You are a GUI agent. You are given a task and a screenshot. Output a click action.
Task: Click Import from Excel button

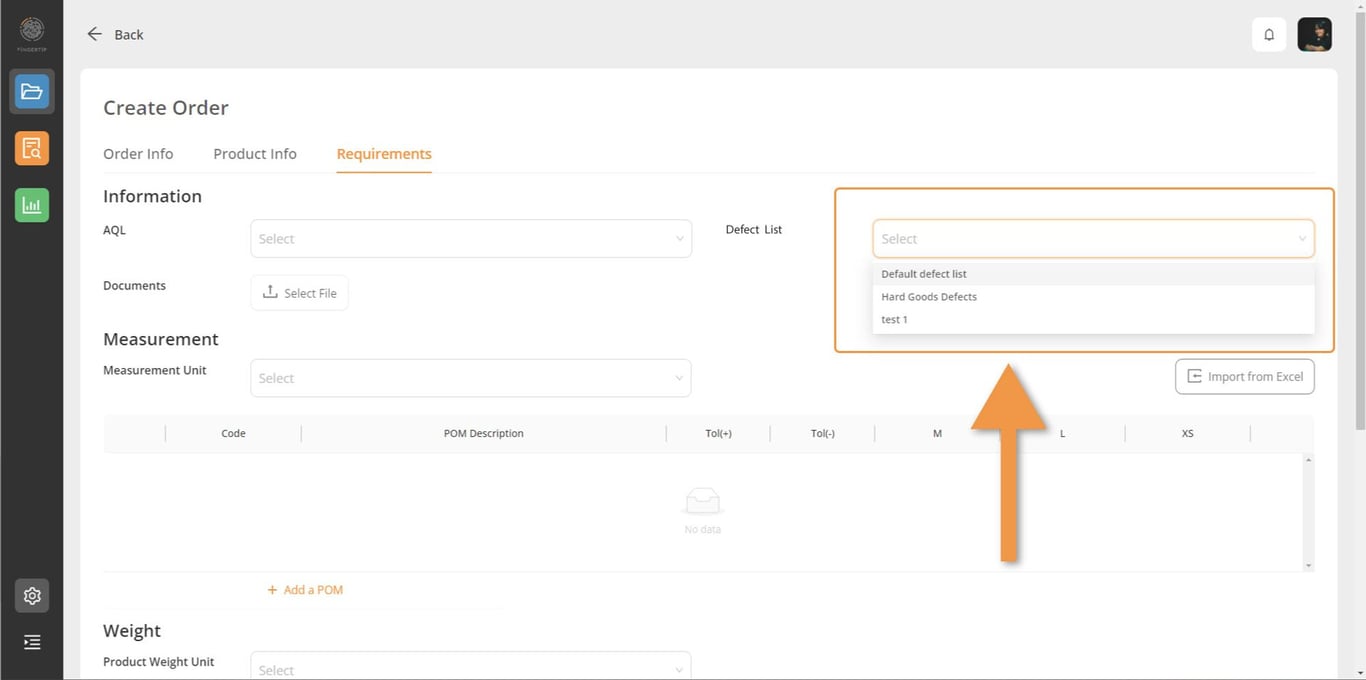tap(1245, 377)
